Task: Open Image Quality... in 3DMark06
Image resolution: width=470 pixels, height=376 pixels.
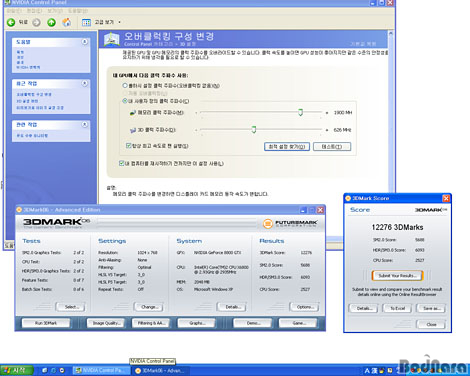Action: tap(106, 323)
